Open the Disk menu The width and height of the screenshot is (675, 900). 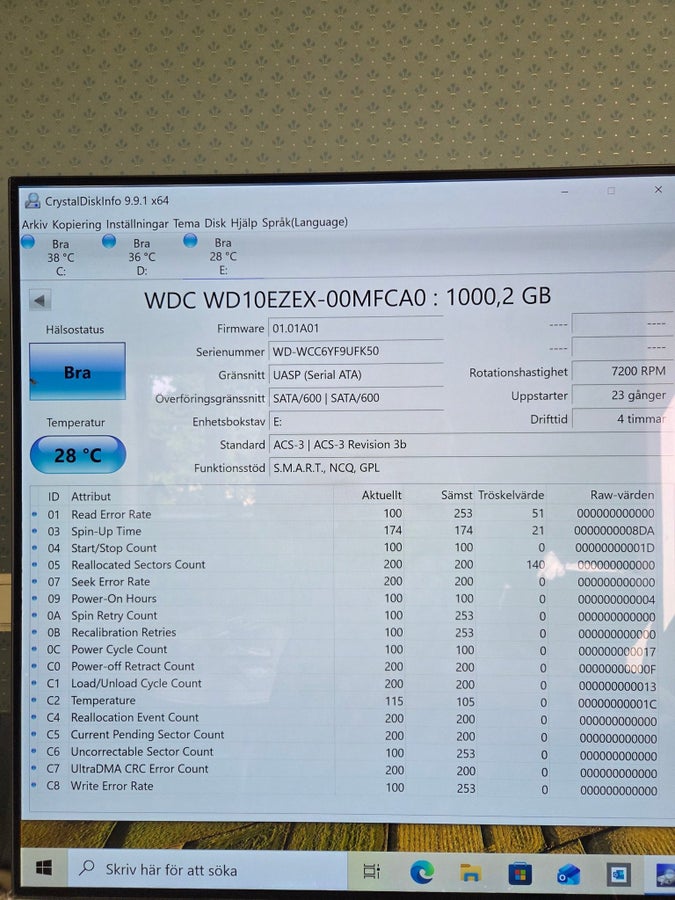[215, 223]
